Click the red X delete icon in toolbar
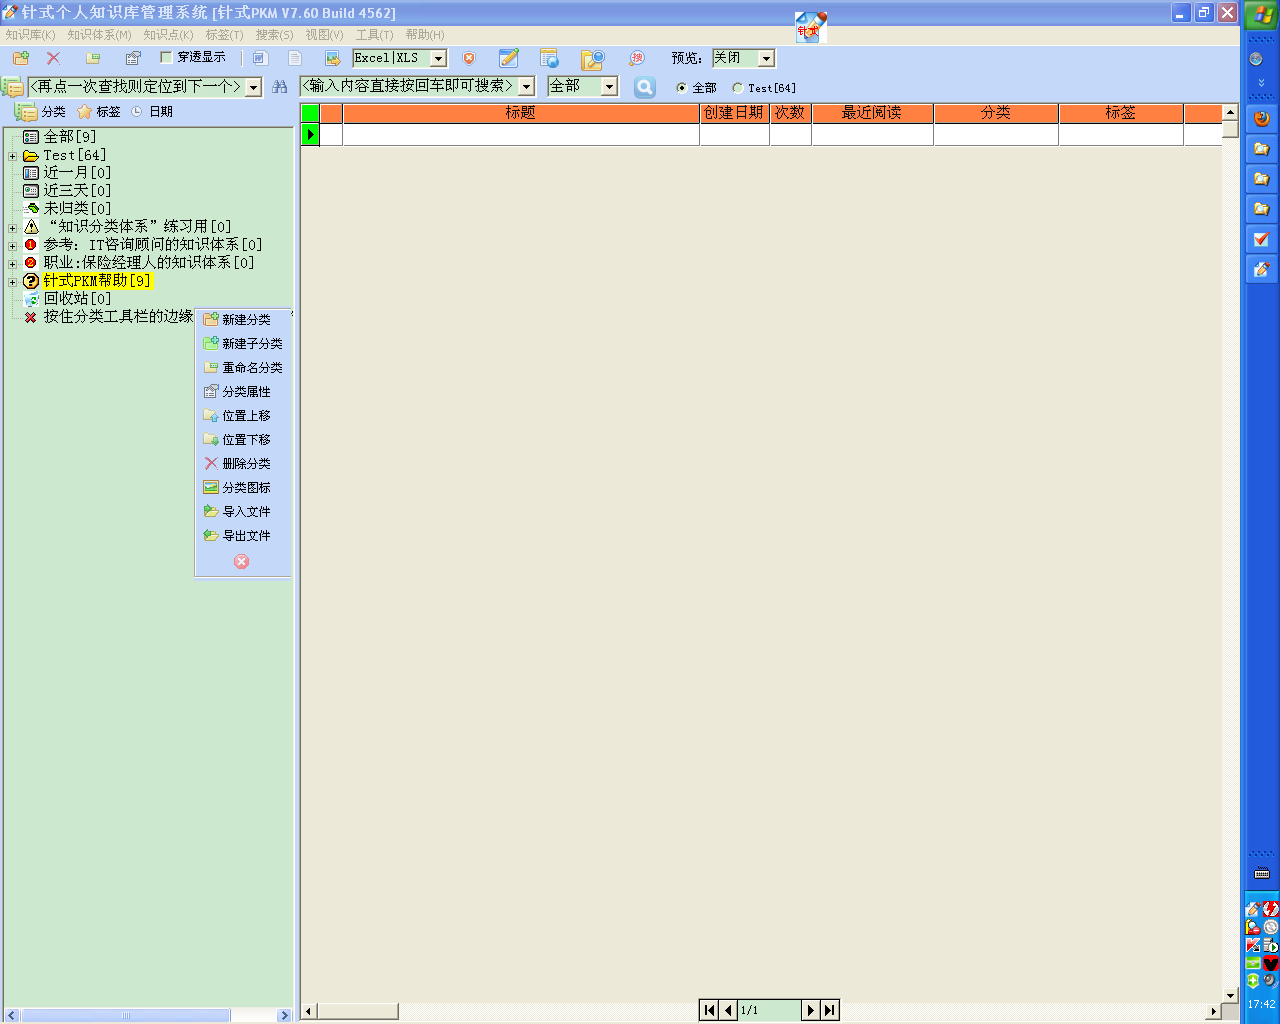This screenshot has height=1024, width=1280. point(54,58)
